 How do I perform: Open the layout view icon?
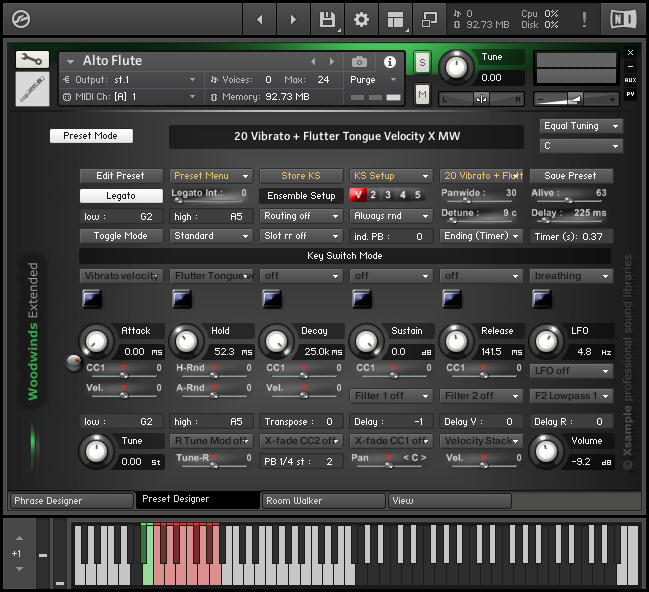[395, 19]
